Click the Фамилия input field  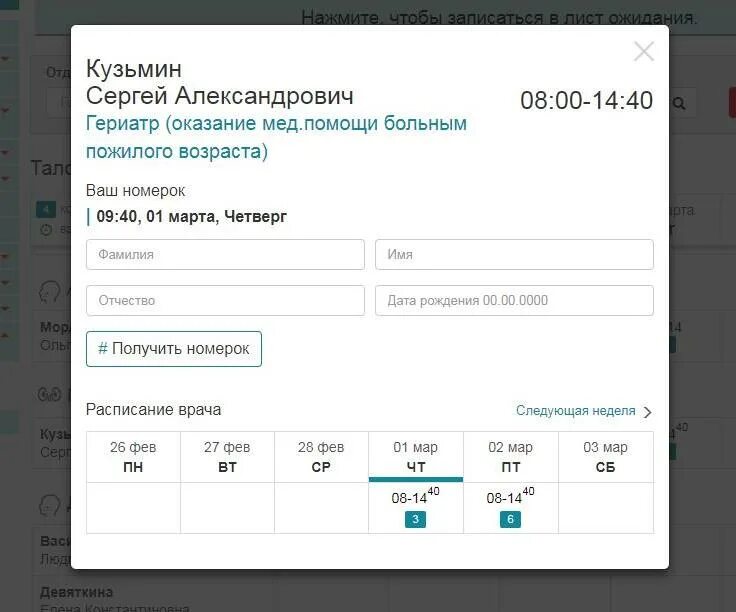click(x=225, y=254)
